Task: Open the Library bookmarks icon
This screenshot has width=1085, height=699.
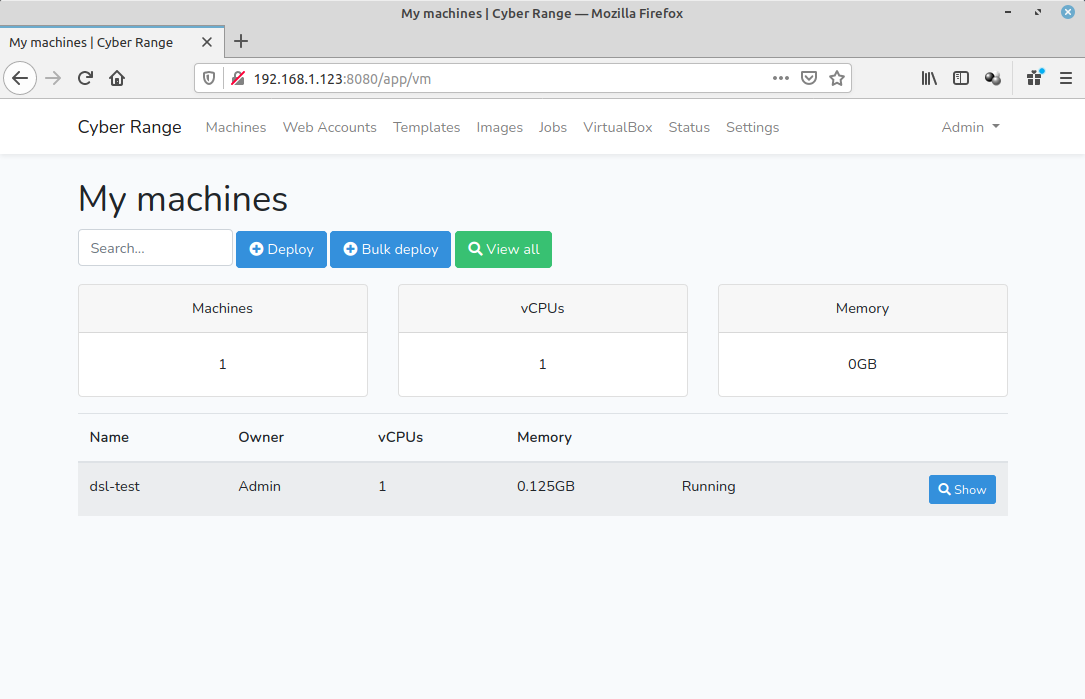Action: click(929, 78)
